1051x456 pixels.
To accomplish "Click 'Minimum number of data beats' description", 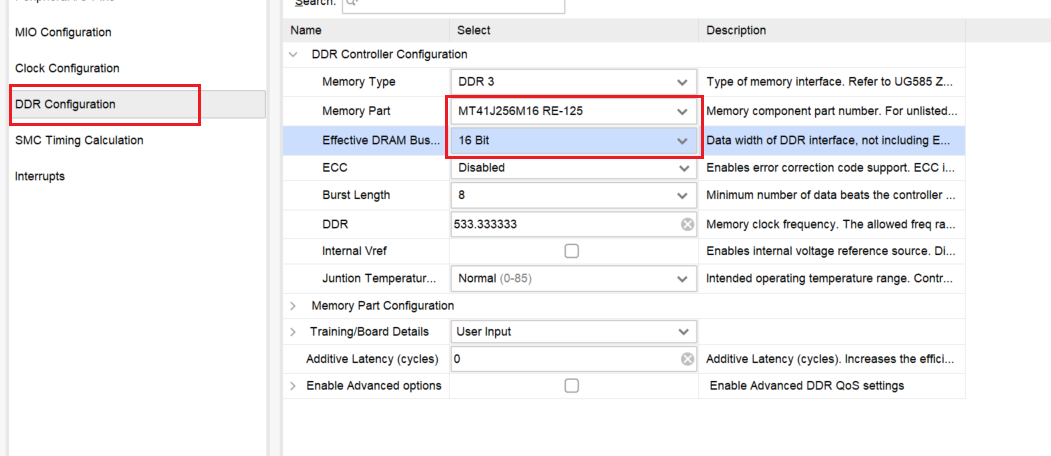I will (x=830, y=196).
